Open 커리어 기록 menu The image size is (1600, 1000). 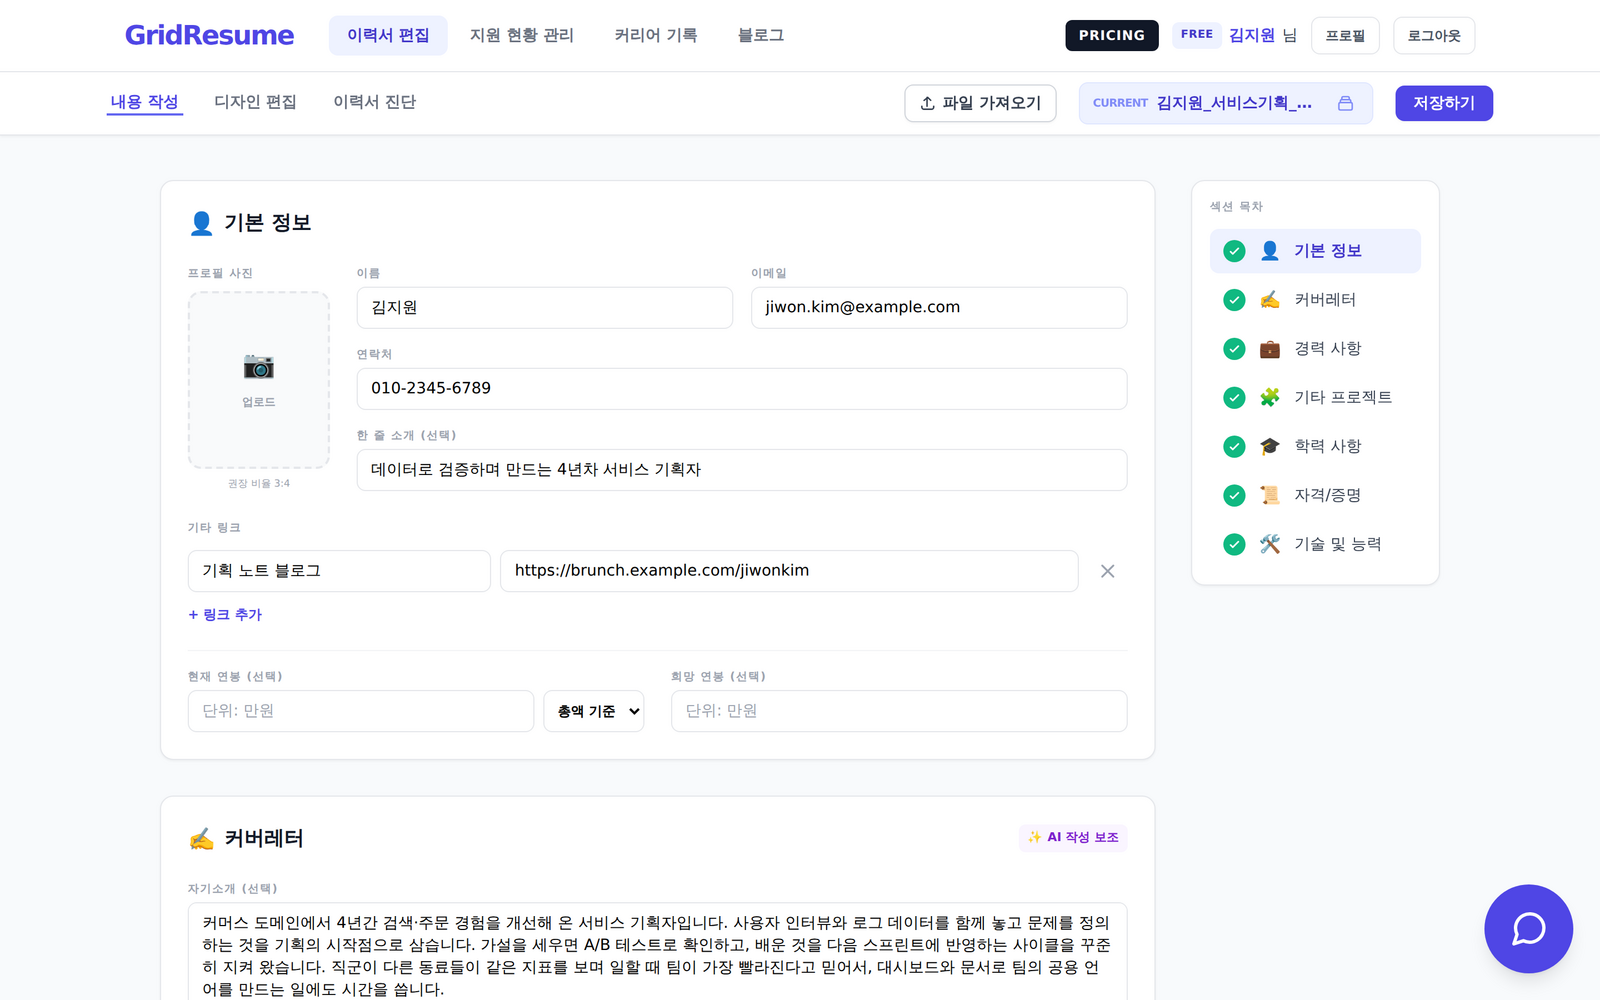[656, 35]
